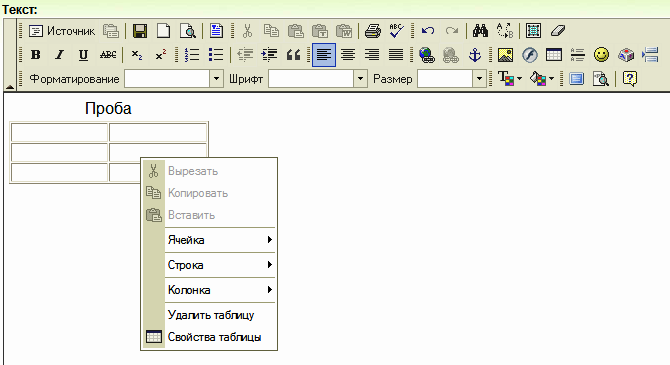670x365 pixels.
Task: Select all content icon
Action: tap(533, 31)
